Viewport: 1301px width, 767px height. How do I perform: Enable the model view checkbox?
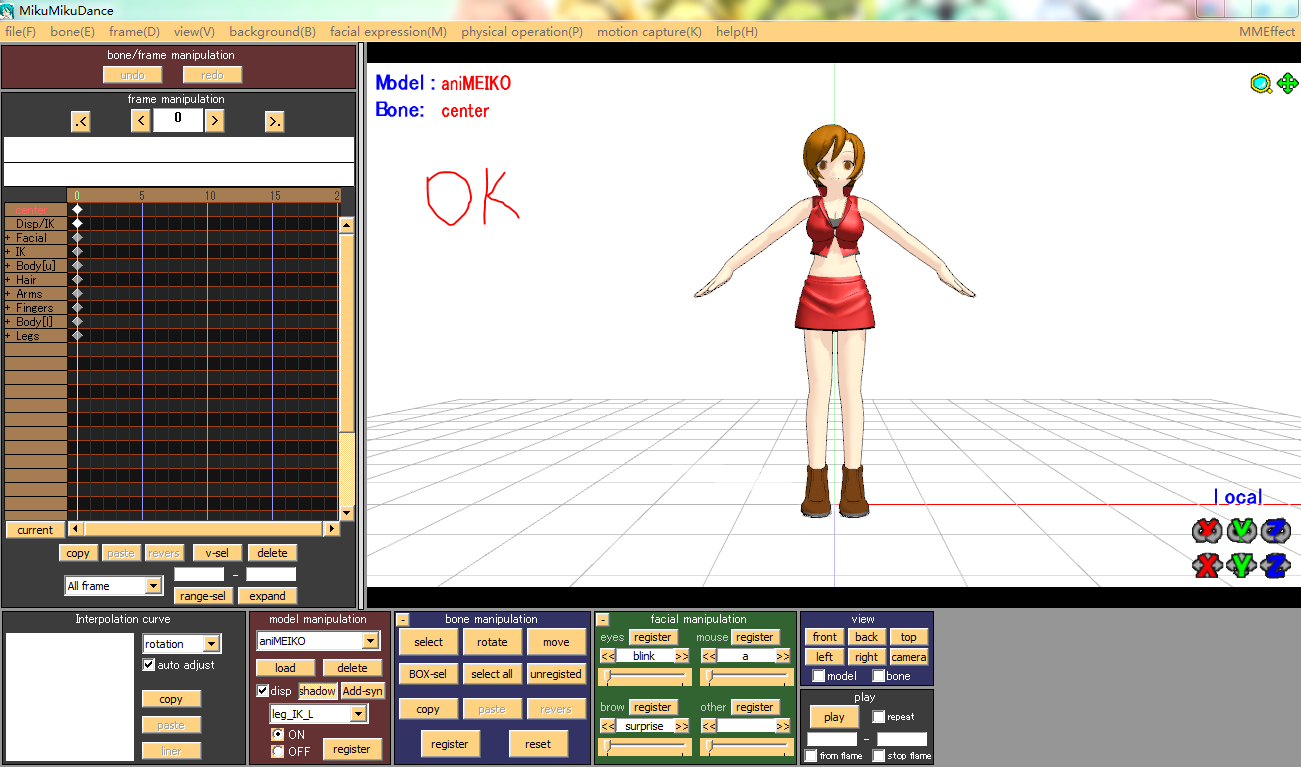point(819,676)
